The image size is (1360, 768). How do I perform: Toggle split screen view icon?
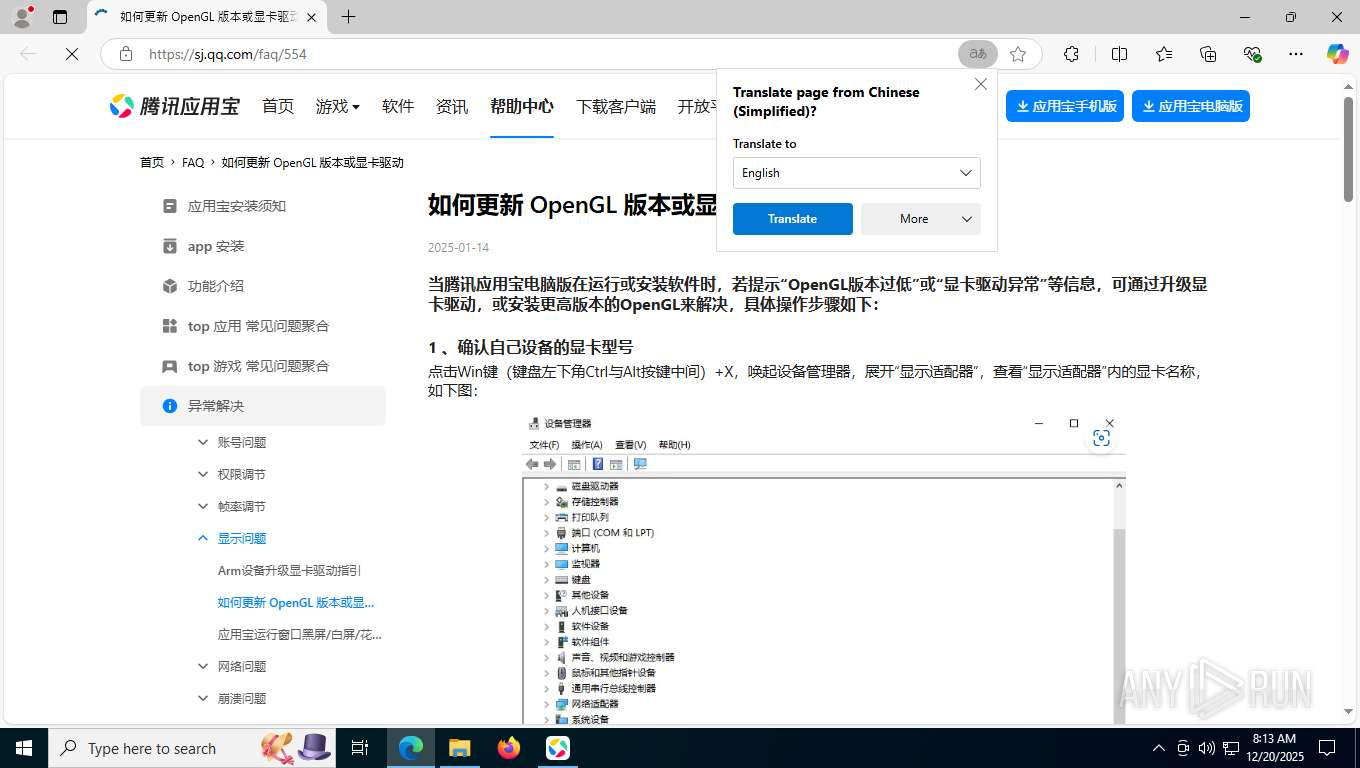coord(1119,54)
